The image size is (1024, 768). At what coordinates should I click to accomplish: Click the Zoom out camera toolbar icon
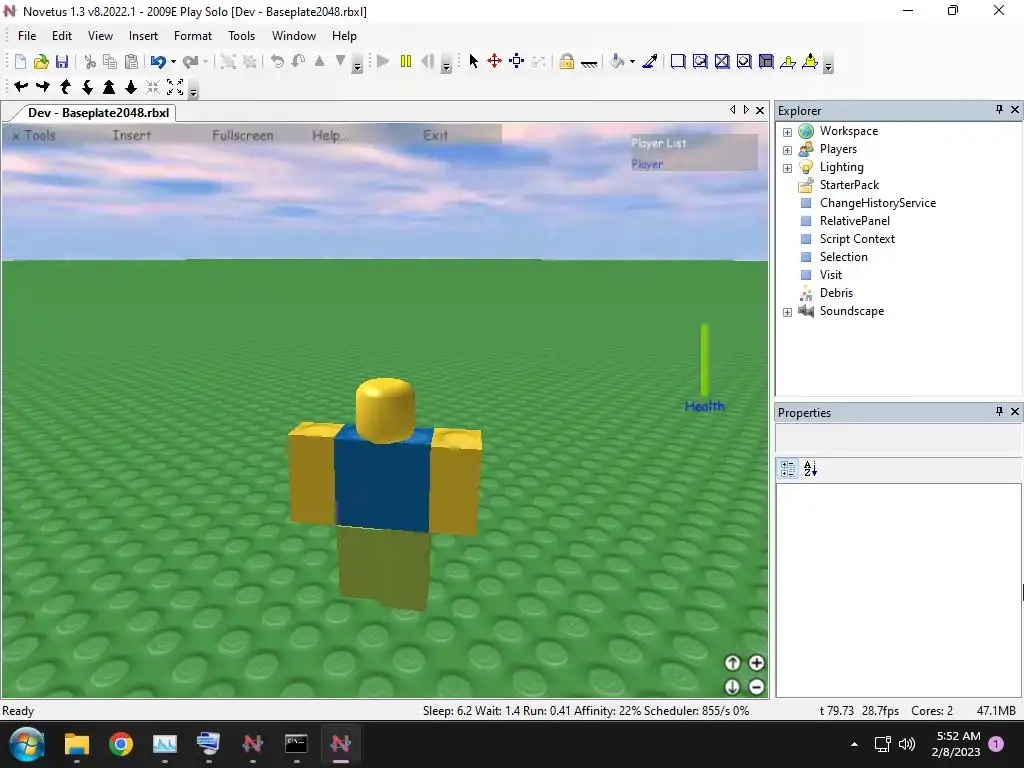click(x=131, y=86)
